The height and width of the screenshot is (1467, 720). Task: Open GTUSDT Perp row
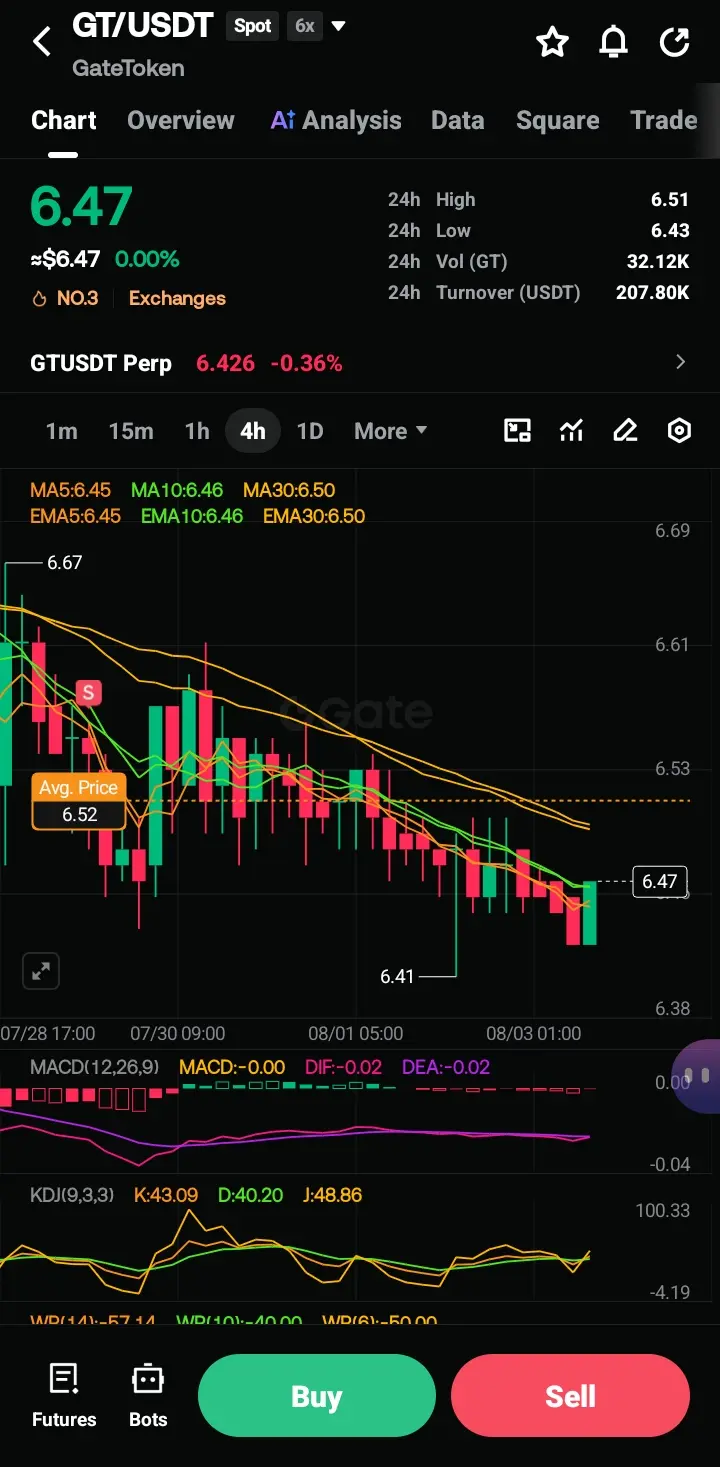tap(360, 362)
